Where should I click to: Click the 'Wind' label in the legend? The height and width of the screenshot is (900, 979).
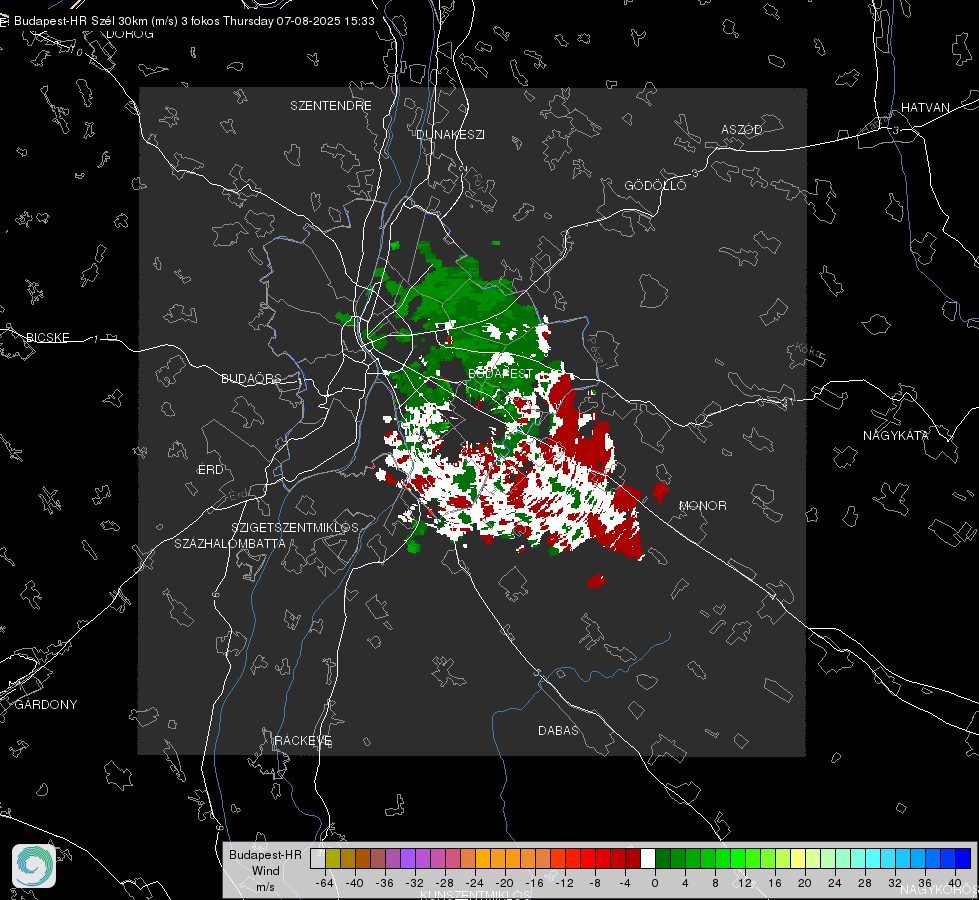tap(265, 871)
